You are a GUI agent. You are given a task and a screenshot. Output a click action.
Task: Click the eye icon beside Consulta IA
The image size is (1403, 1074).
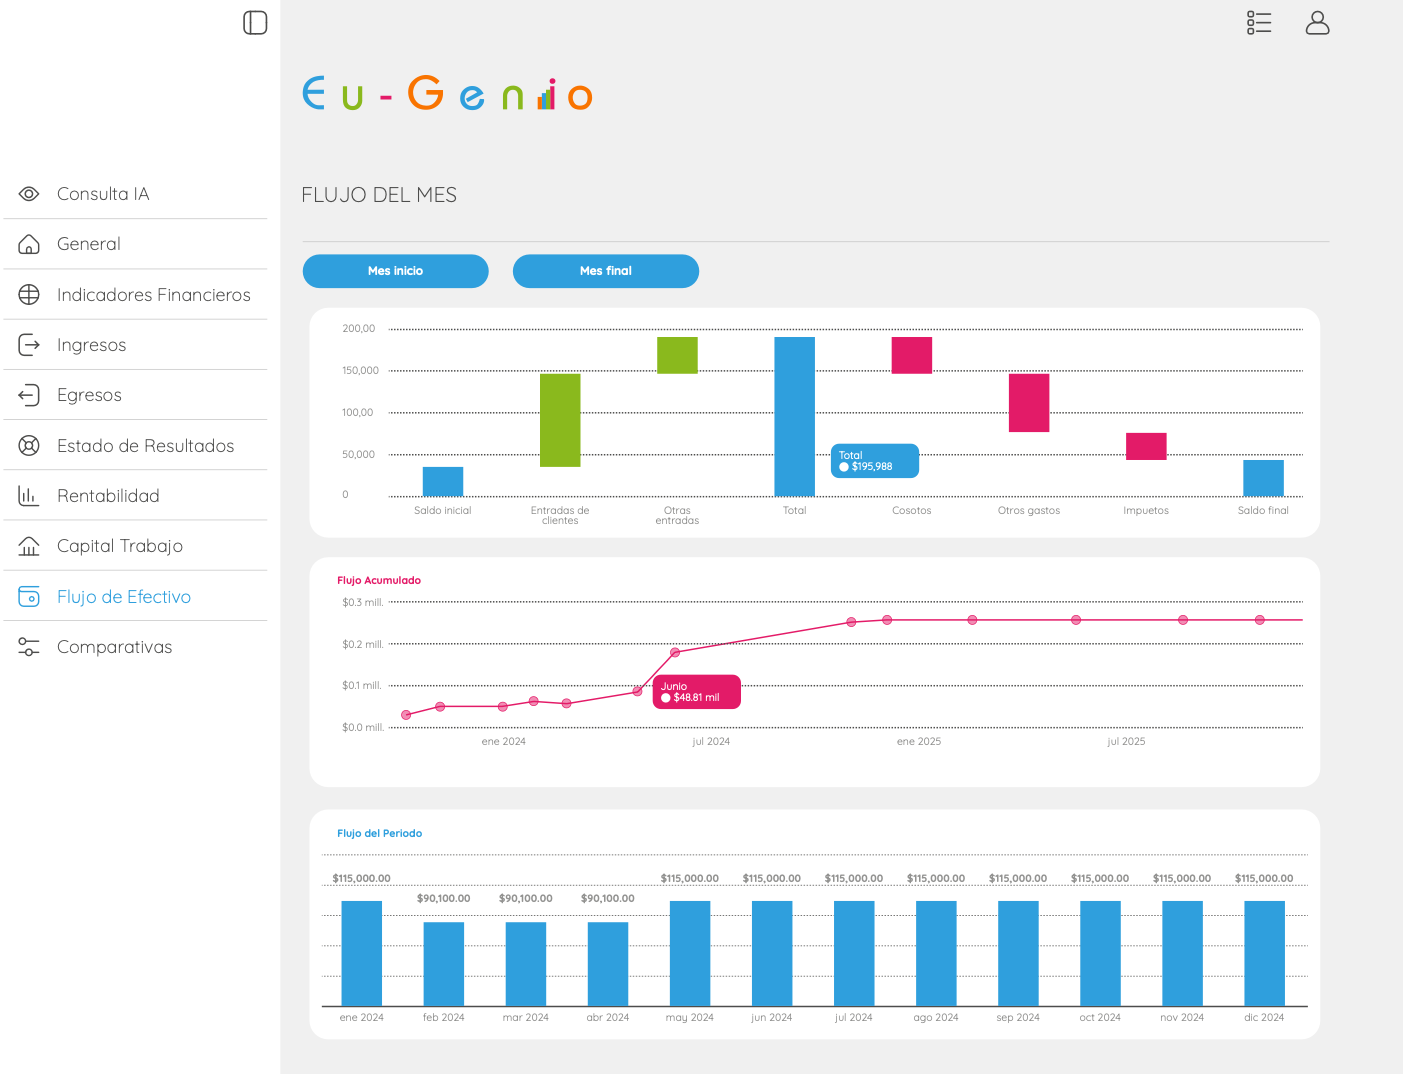[29, 194]
